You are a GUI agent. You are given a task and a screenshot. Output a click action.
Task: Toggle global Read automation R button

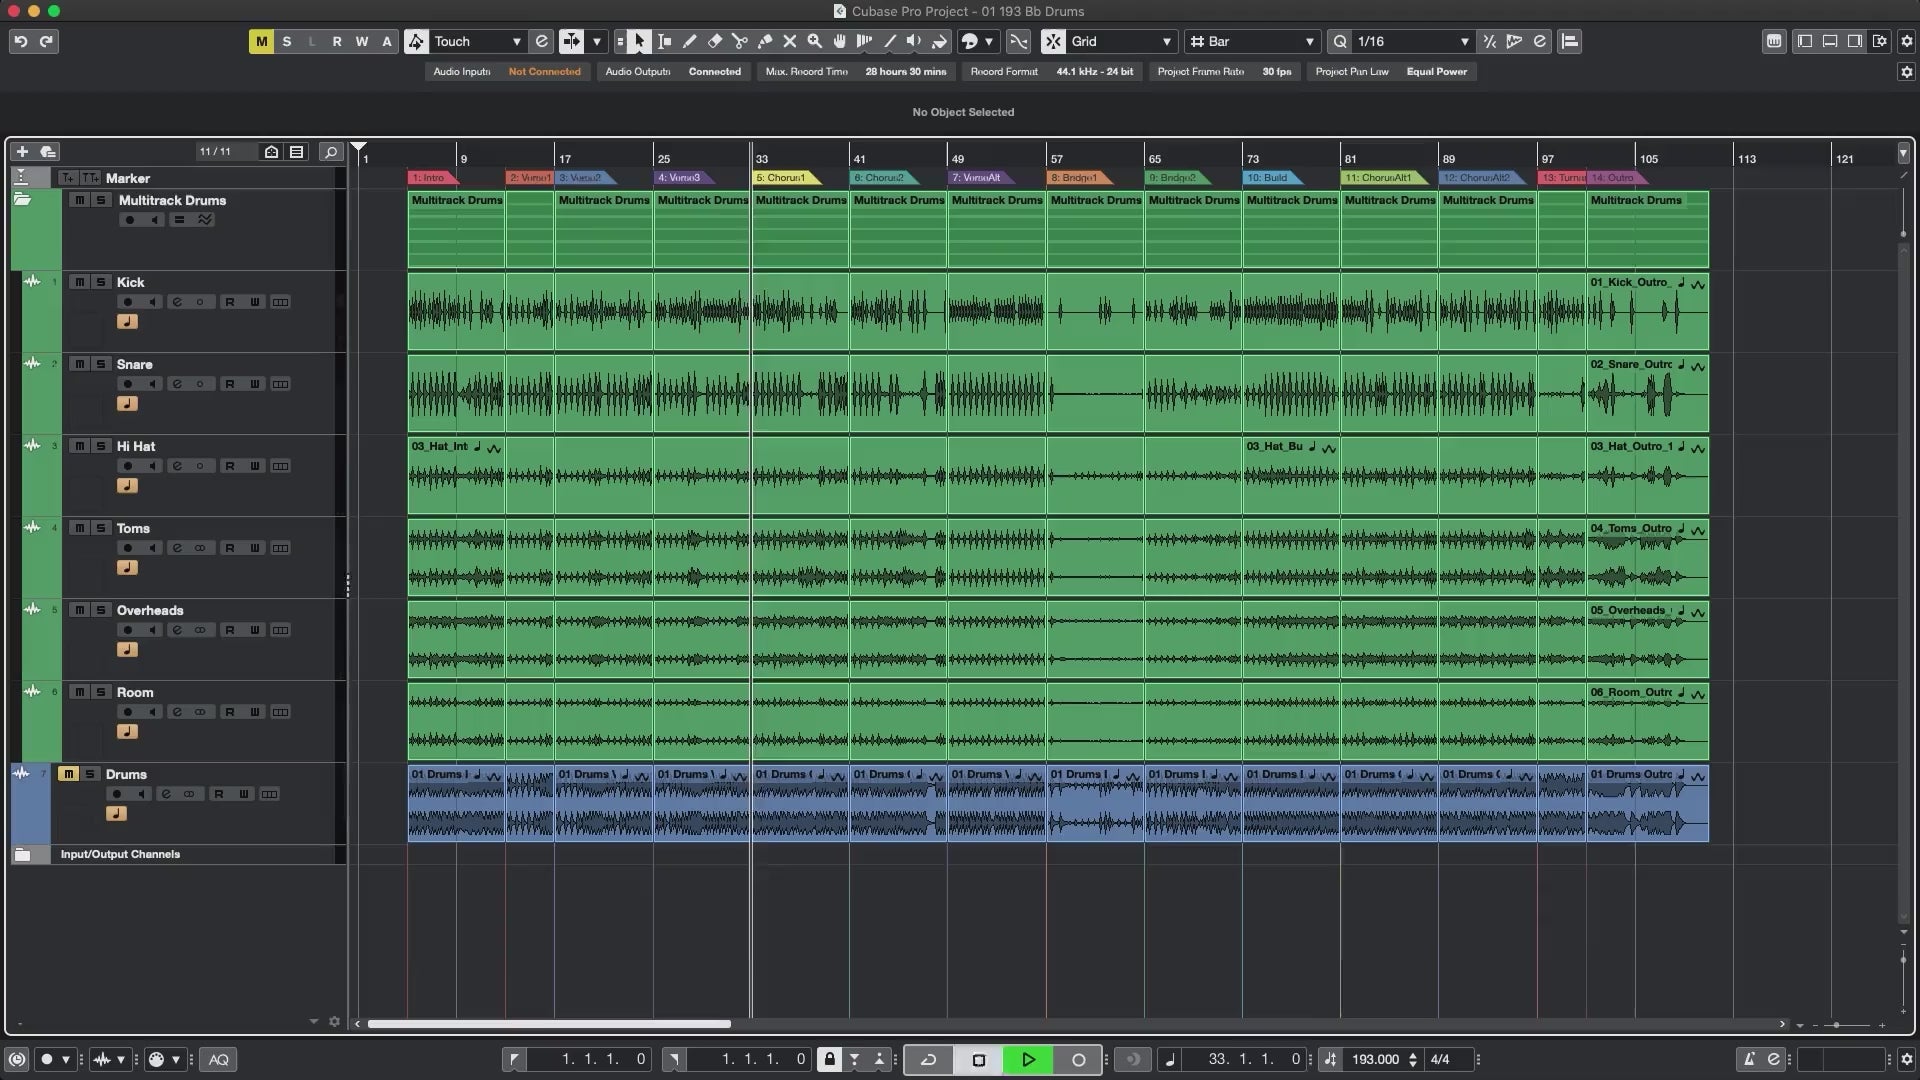tap(337, 41)
